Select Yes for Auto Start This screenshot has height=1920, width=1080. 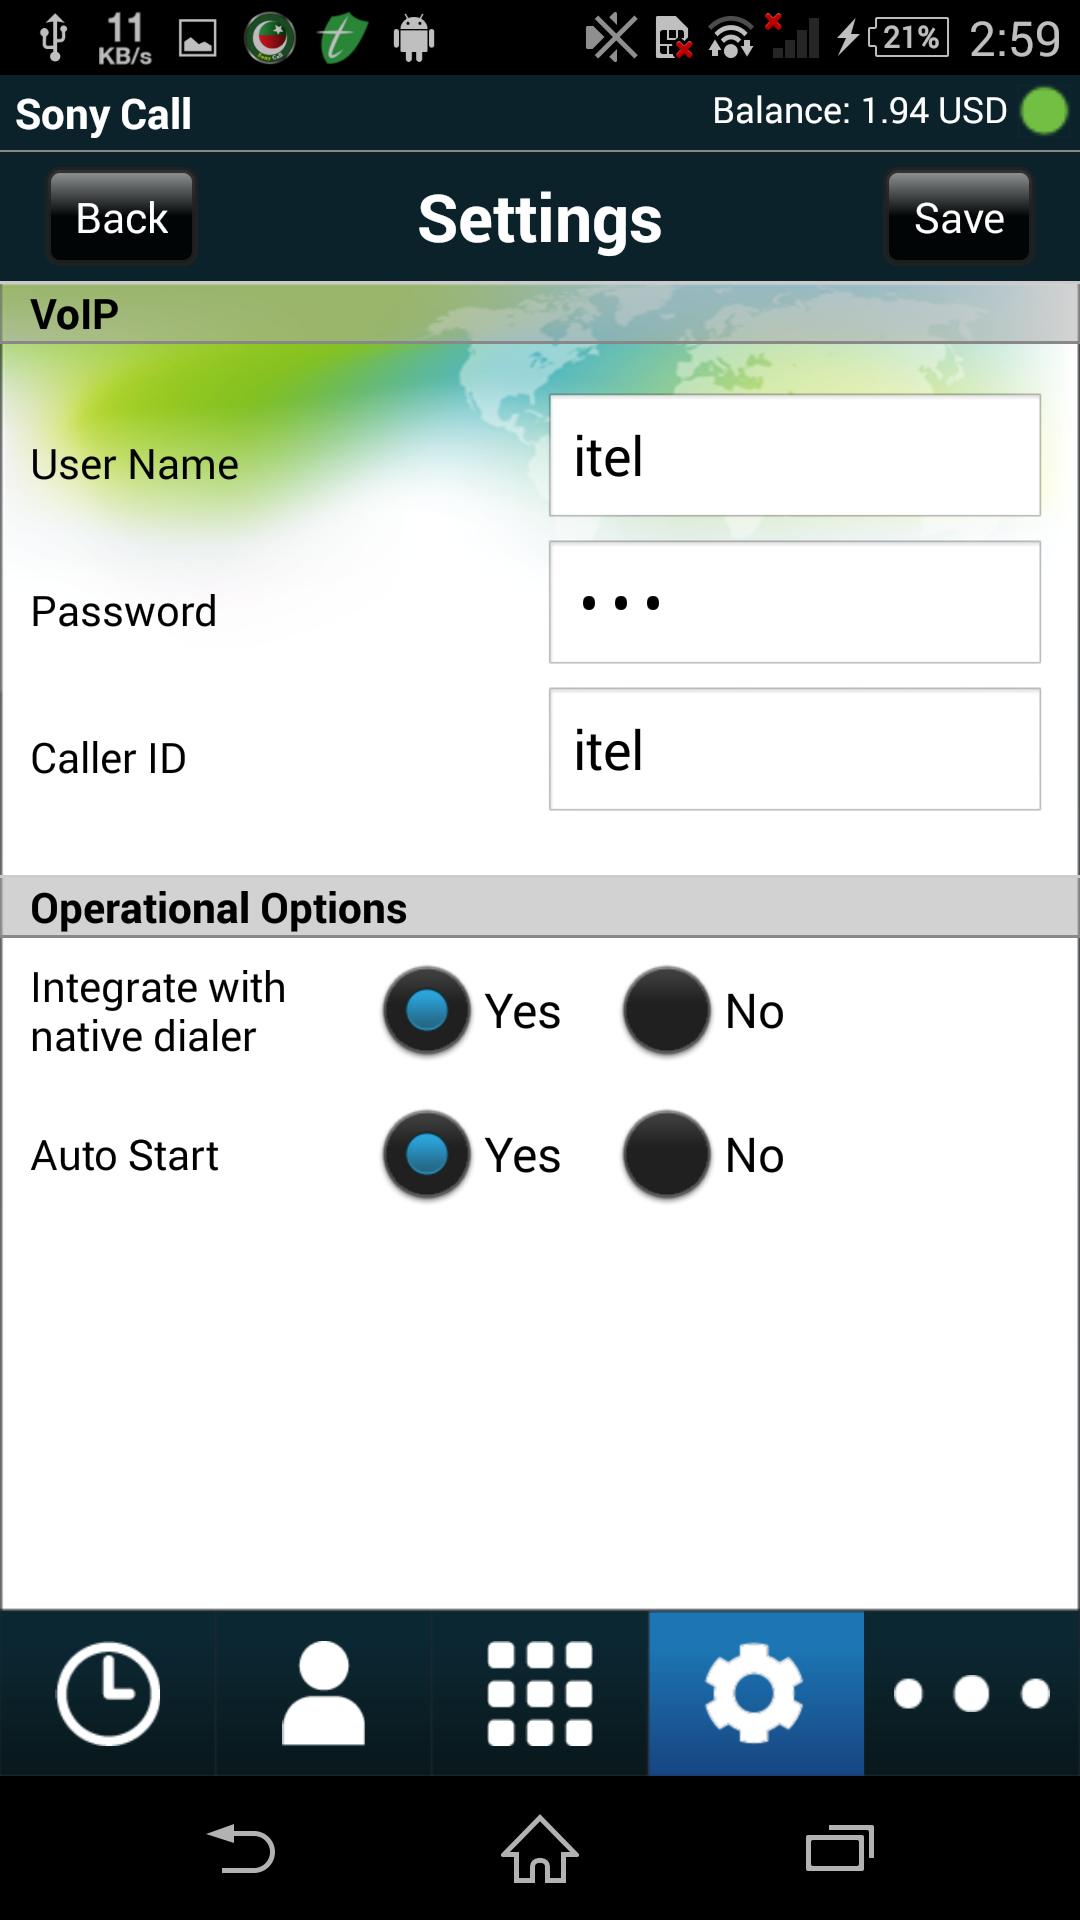427,1154
